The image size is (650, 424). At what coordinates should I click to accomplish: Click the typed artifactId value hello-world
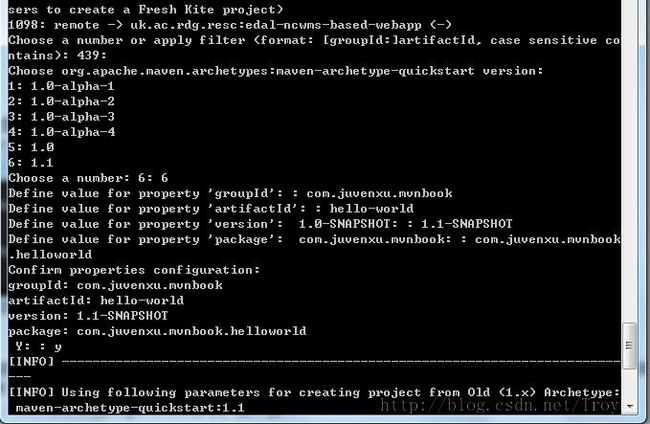coord(371,208)
